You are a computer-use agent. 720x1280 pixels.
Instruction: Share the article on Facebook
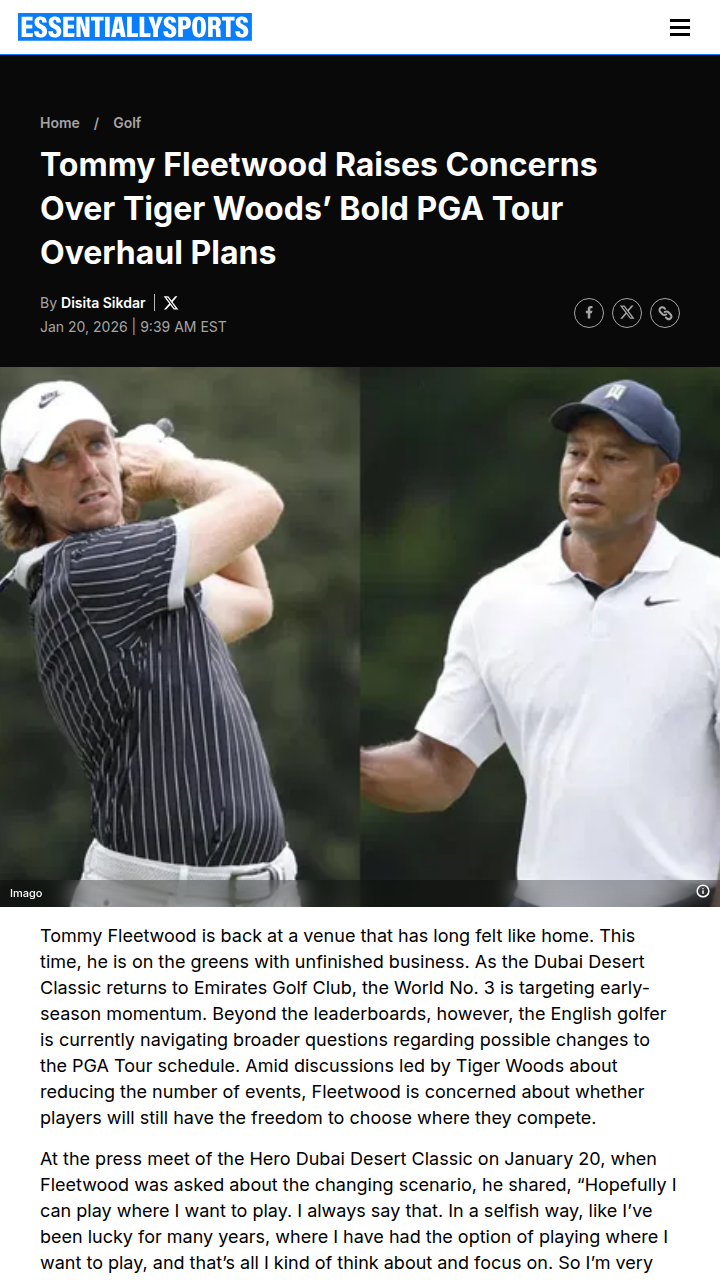pyautogui.click(x=589, y=313)
